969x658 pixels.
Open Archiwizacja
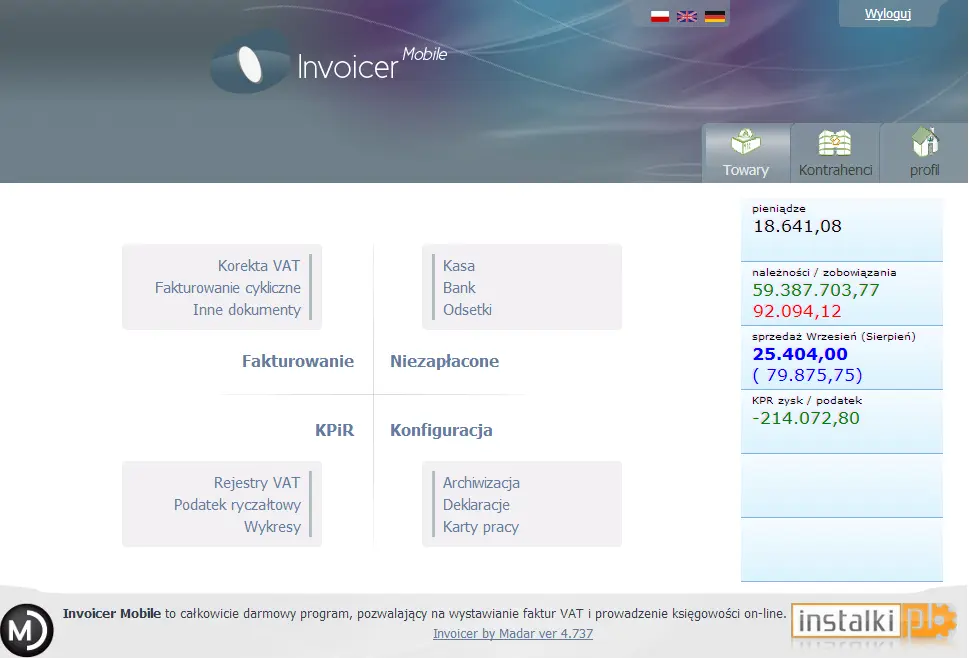point(481,483)
